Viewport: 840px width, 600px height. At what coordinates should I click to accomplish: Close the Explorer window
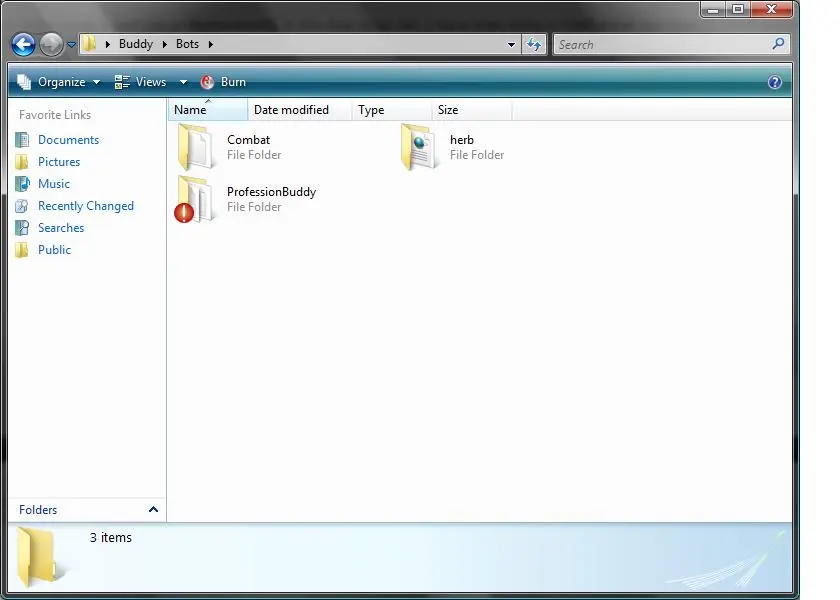click(771, 9)
